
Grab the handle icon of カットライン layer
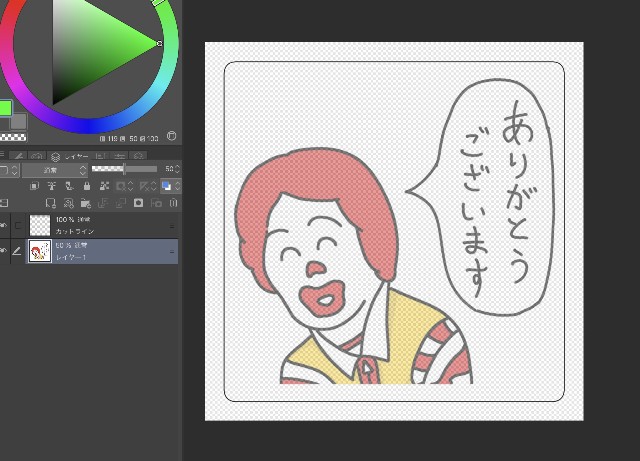click(172, 226)
